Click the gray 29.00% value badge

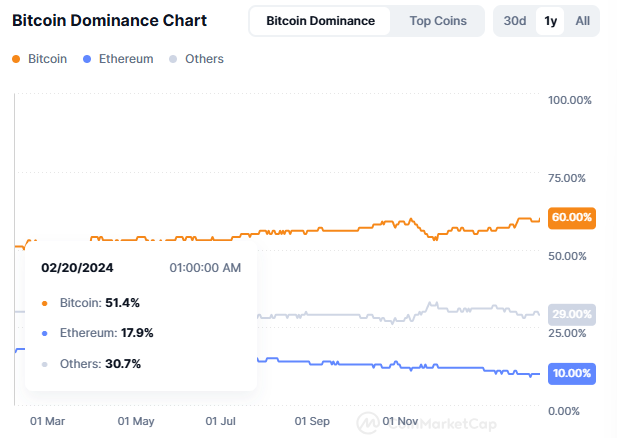(572, 314)
